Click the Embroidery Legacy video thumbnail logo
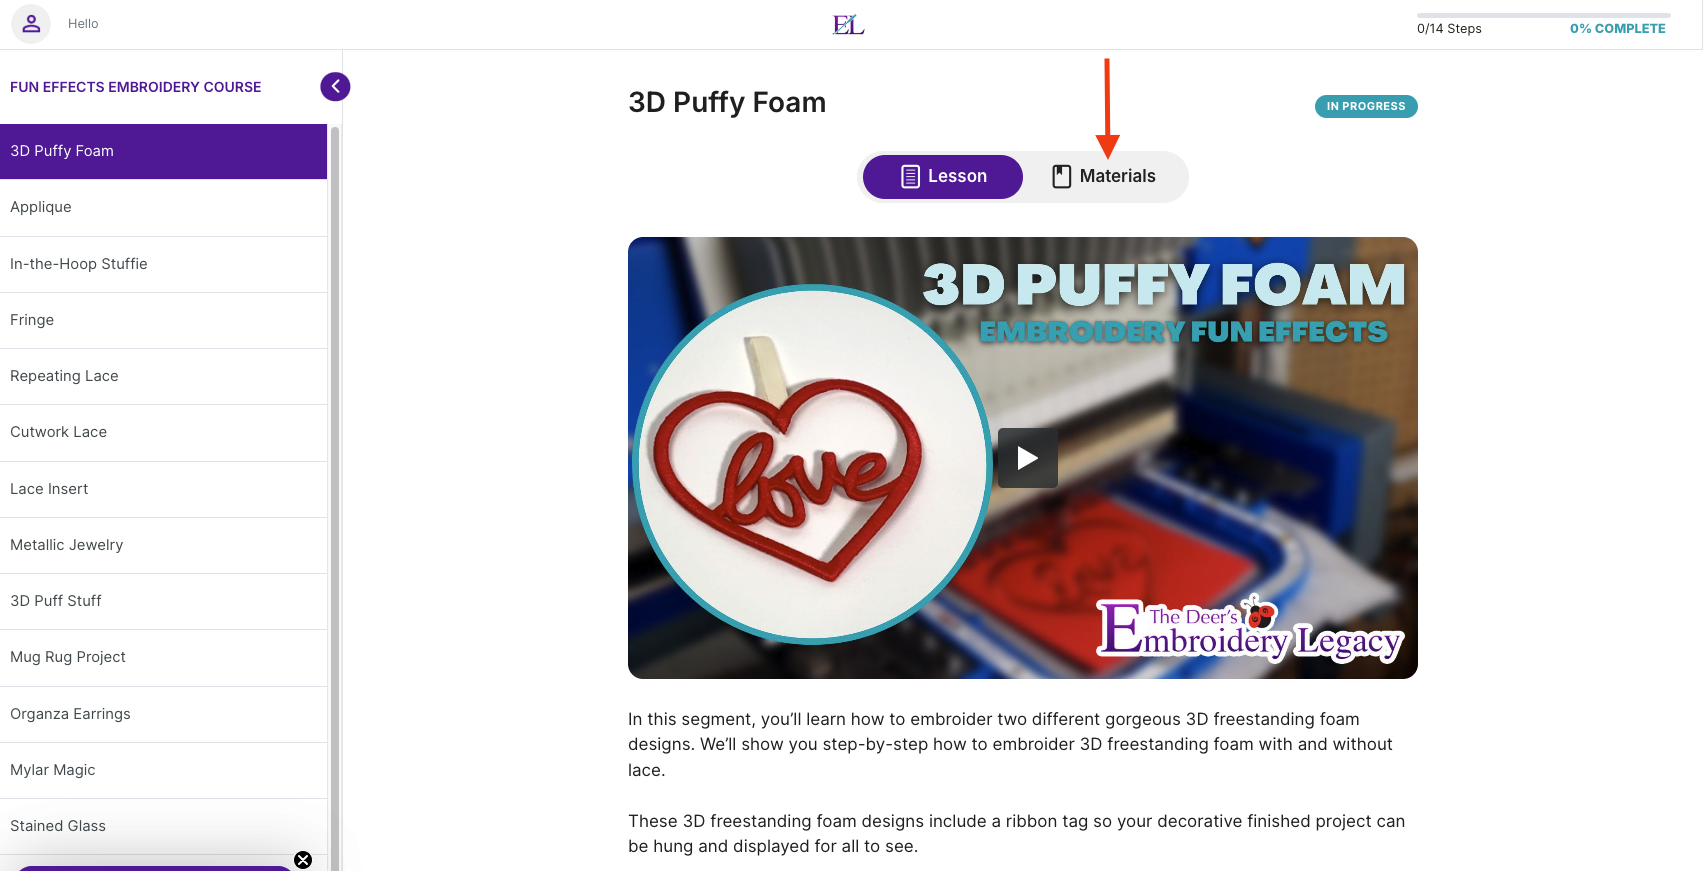This screenshot has height=871, width=1703. pos(1249,630)
